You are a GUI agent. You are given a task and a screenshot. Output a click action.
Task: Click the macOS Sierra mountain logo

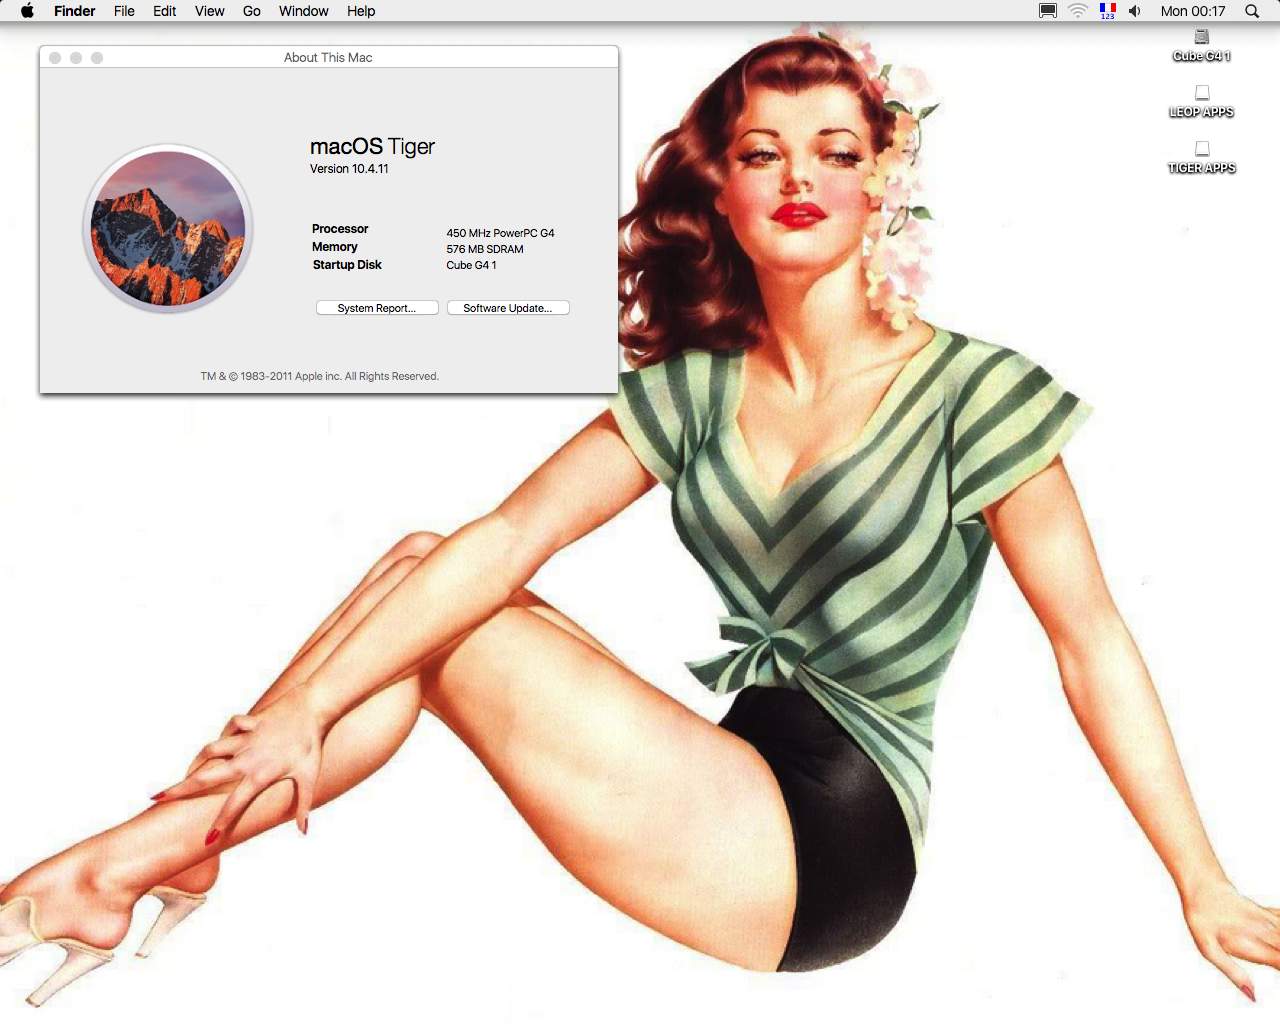(168, 229)
